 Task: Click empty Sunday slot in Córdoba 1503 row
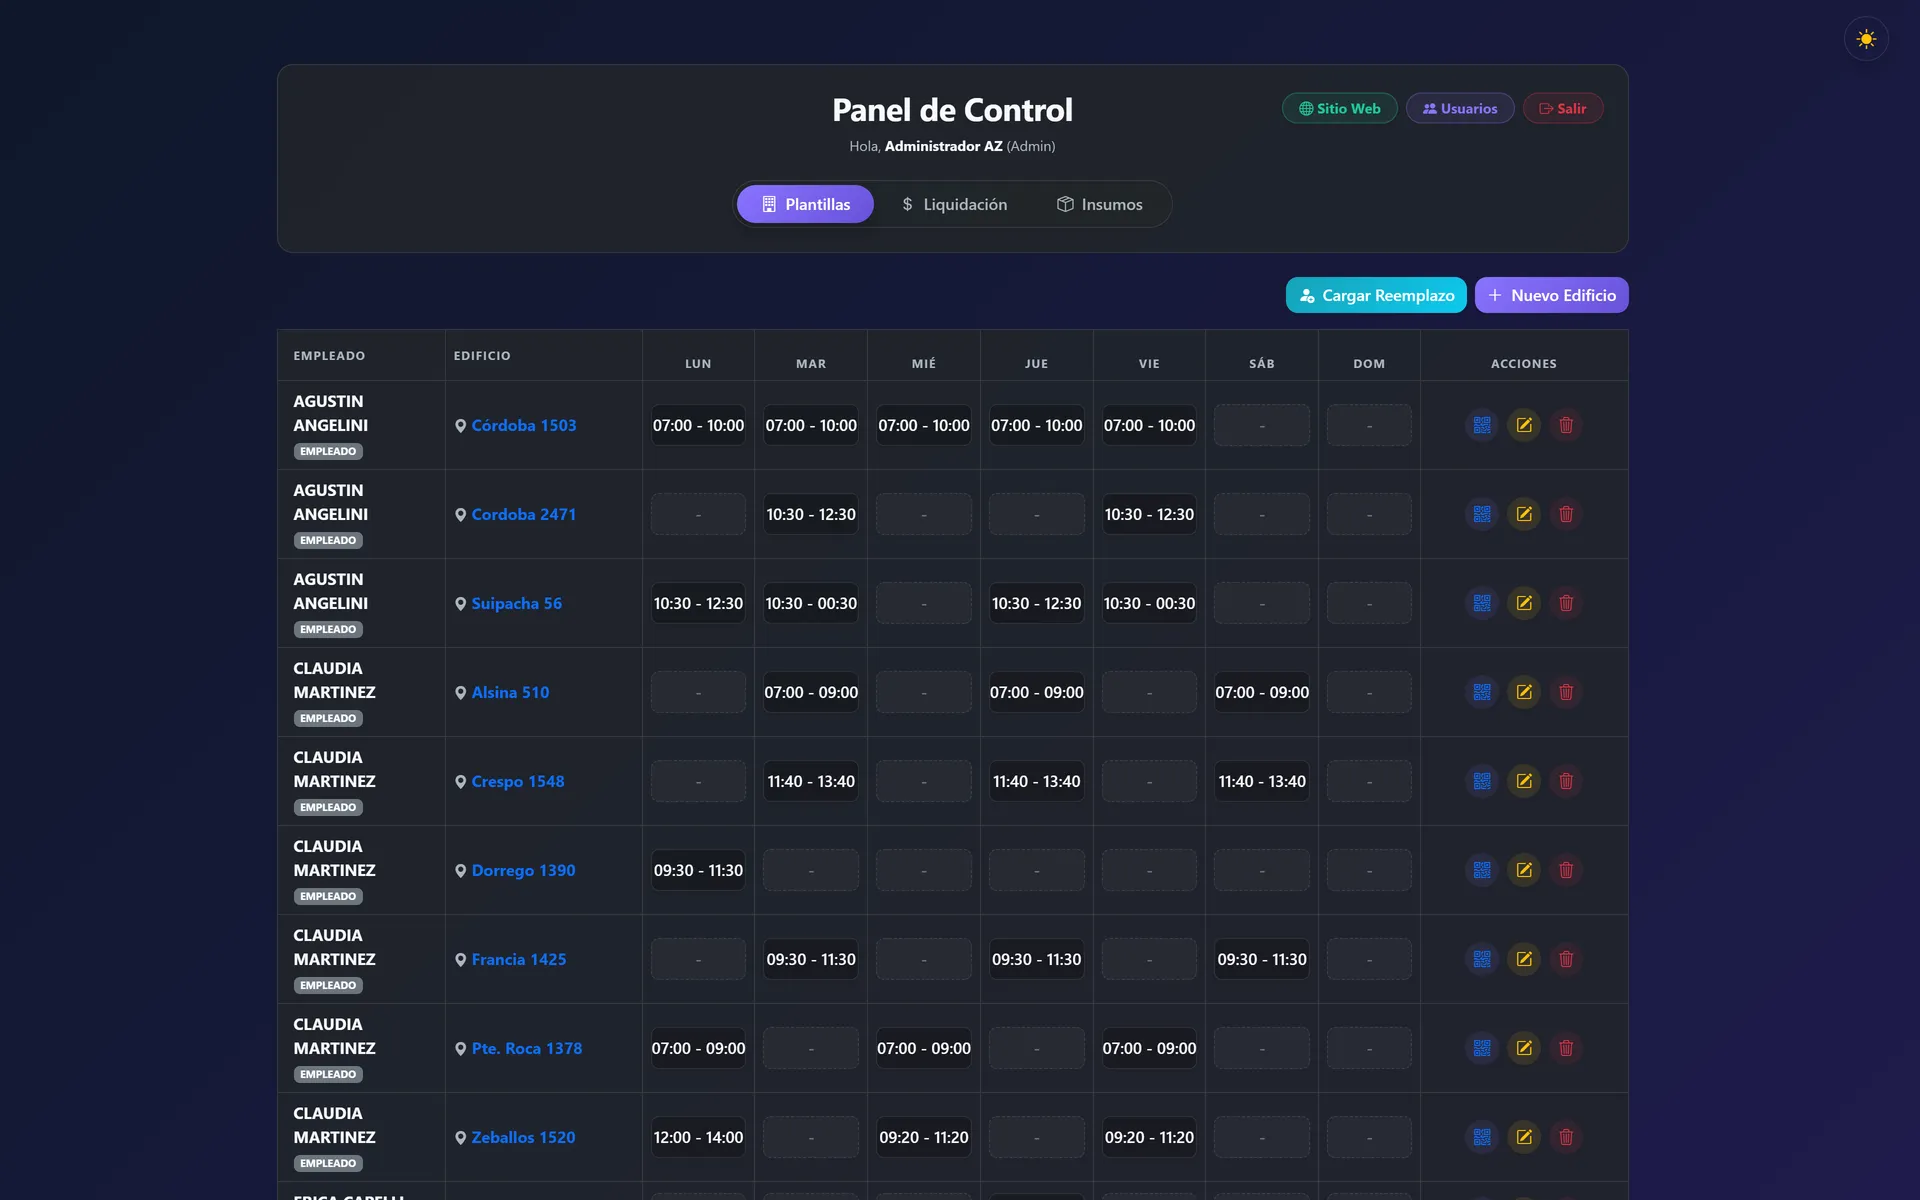1369,425
